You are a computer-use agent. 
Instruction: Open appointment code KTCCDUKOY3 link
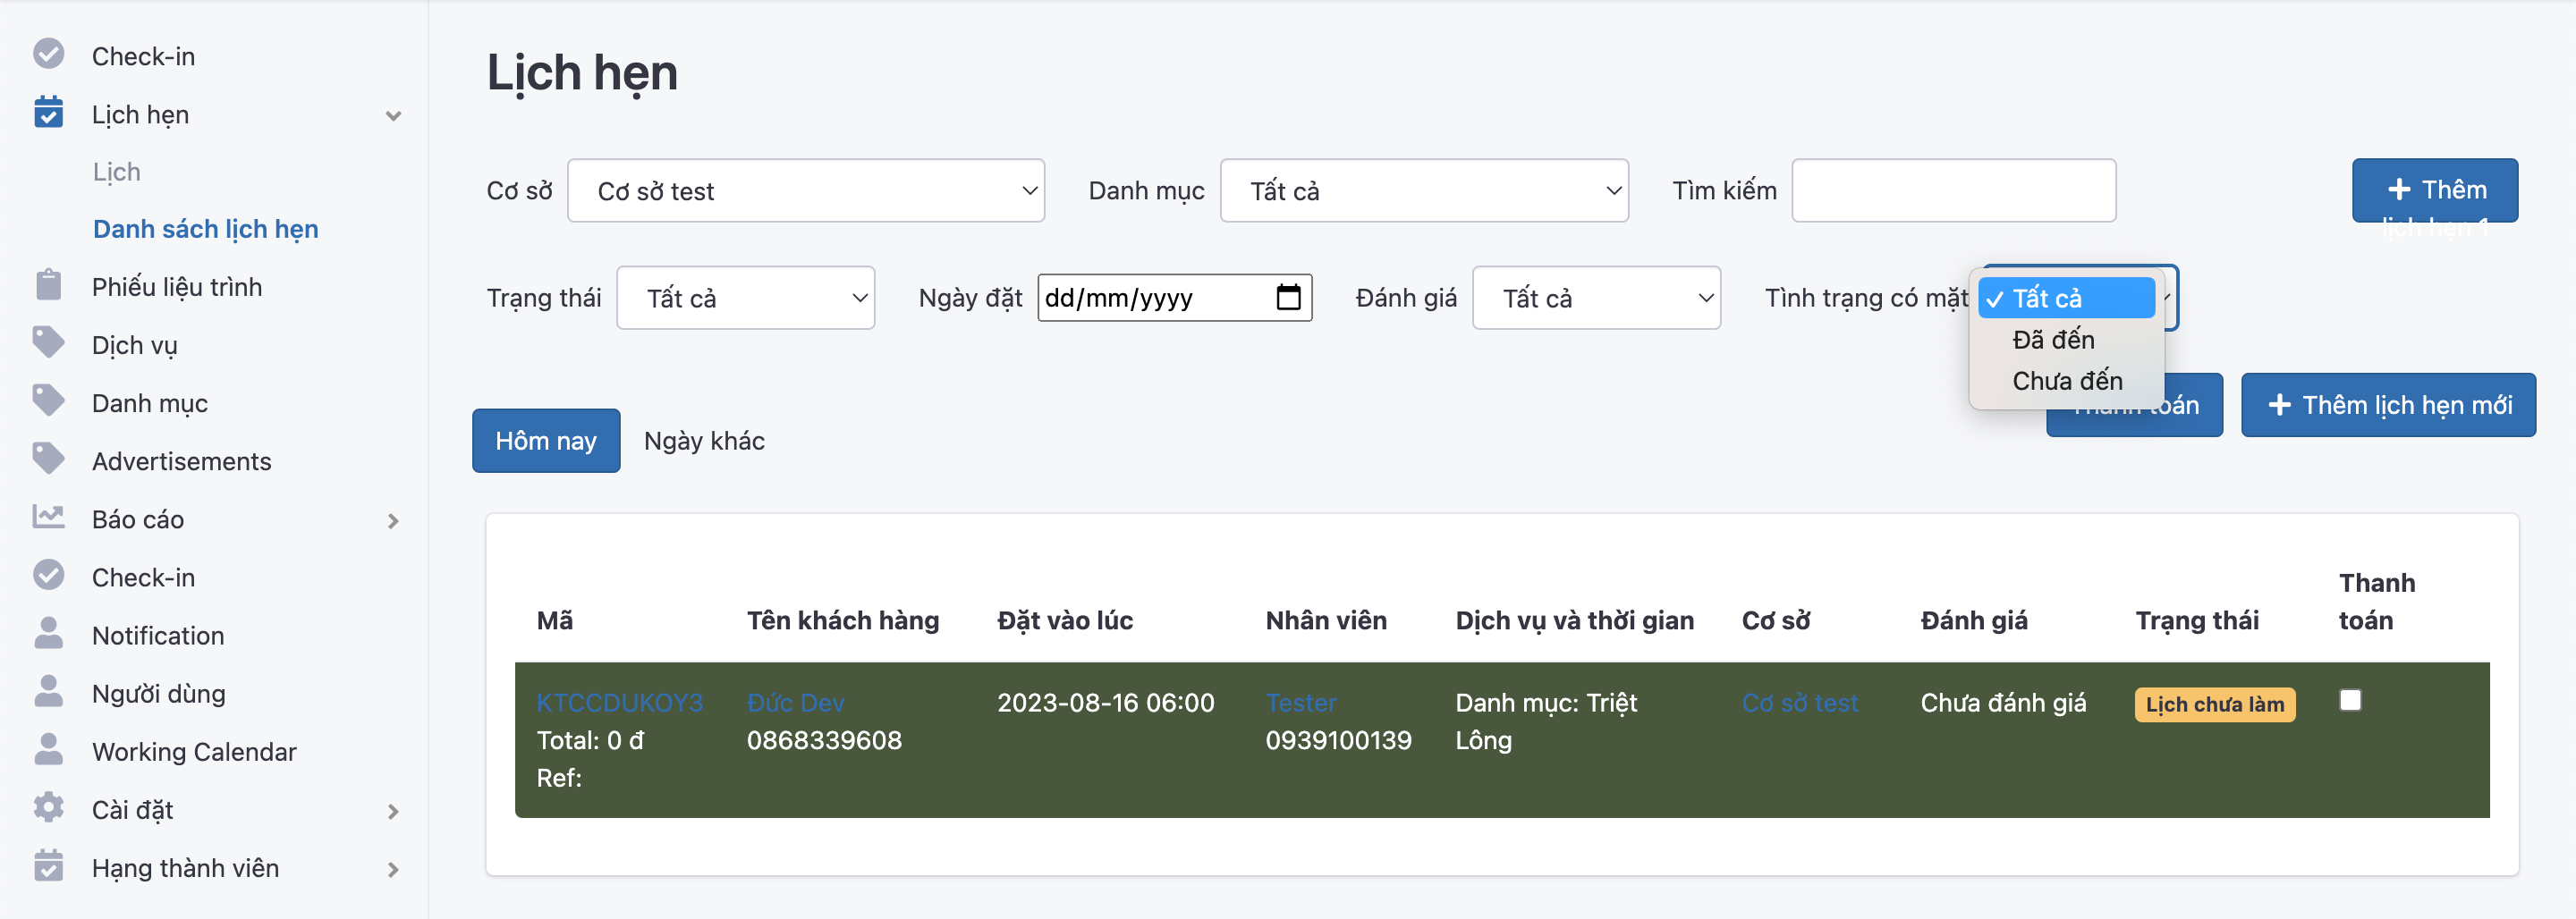pos(619,703)
